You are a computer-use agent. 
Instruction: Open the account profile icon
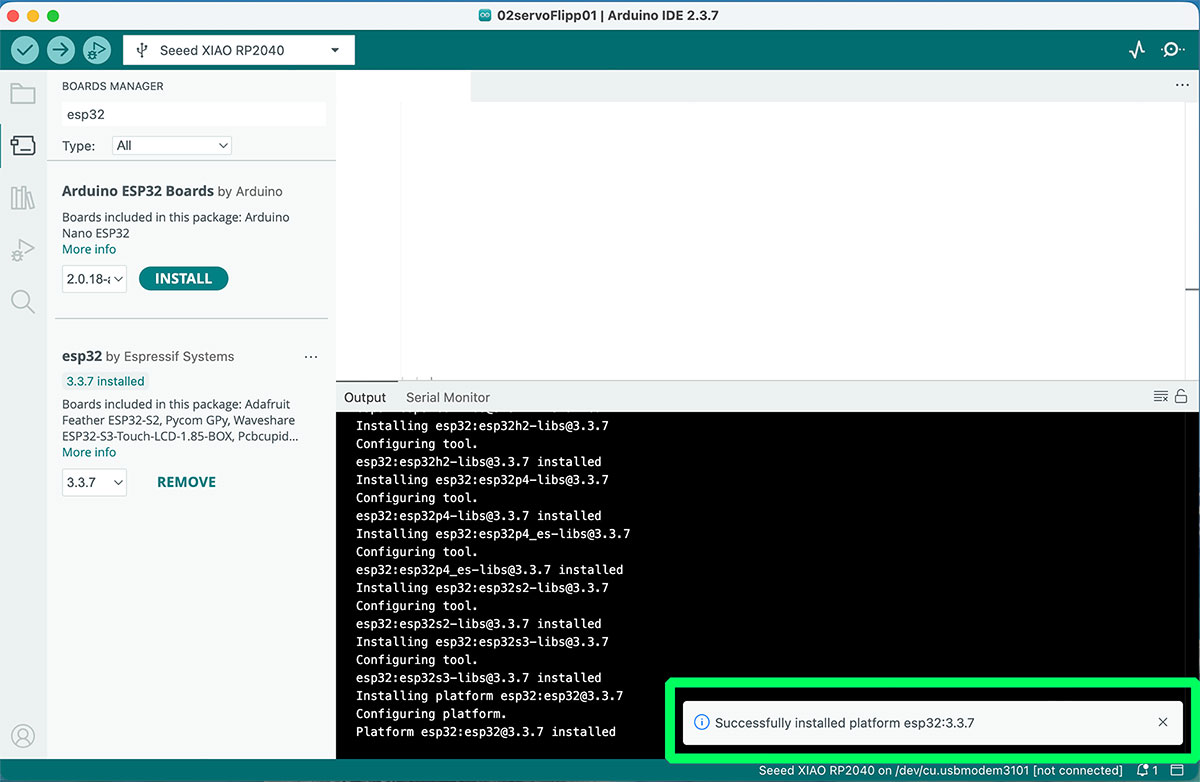(x=23, y=737)
